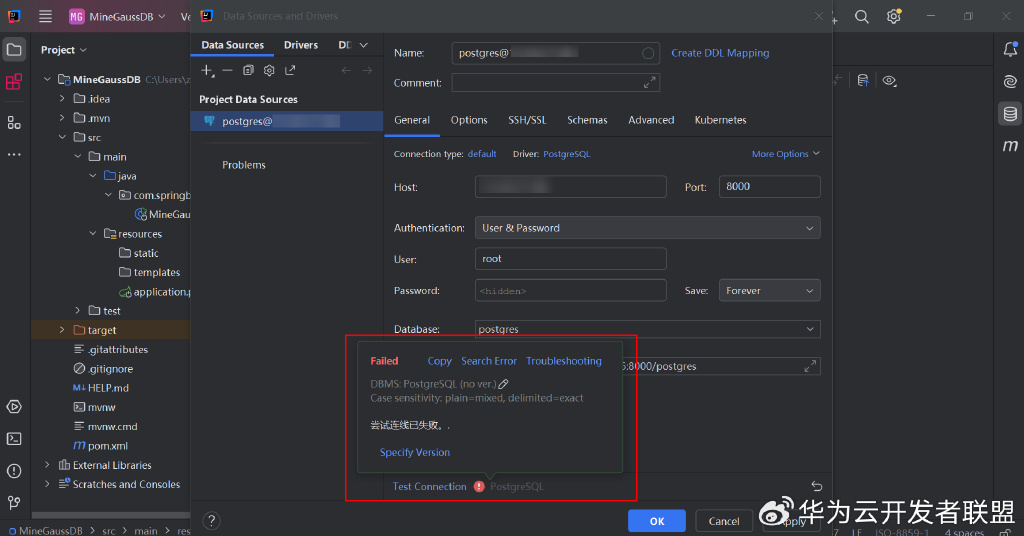Click the red error icon beside Test Connection

pos(479,486)
